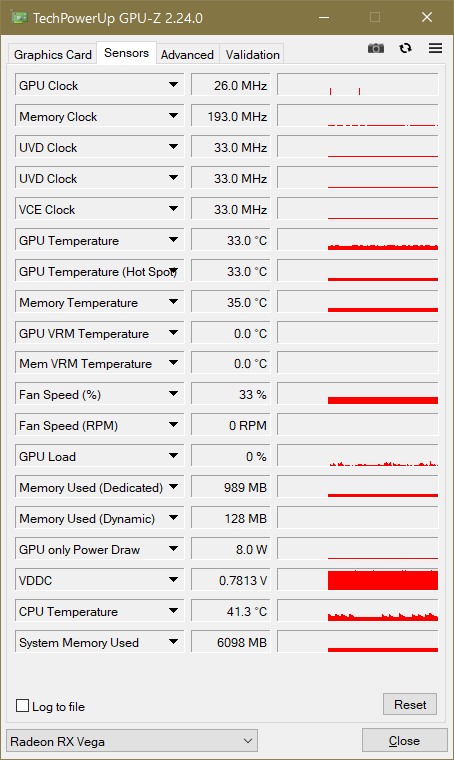Click the VDDC red history graph
The image size is (454, 760).
click(358, 580)
